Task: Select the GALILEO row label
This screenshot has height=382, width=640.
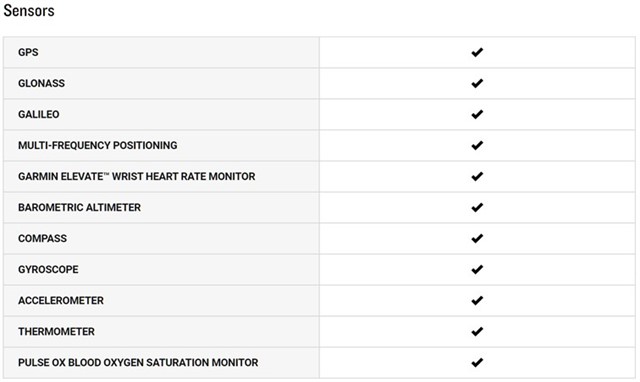Action: (39, 114)
